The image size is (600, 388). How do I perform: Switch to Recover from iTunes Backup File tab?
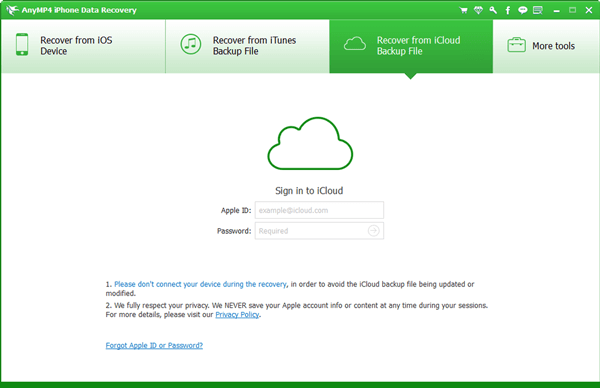pos(248,46)
